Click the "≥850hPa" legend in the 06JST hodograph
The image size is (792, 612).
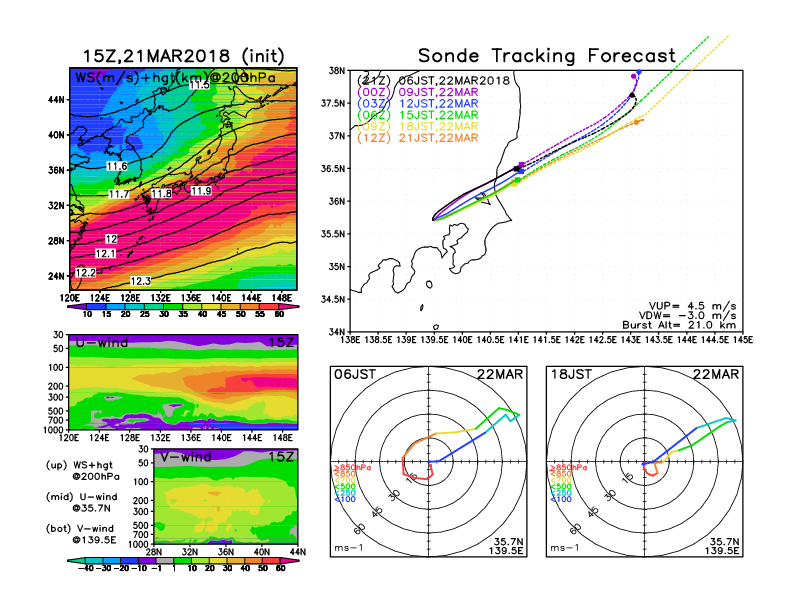[x=352, y=468]
